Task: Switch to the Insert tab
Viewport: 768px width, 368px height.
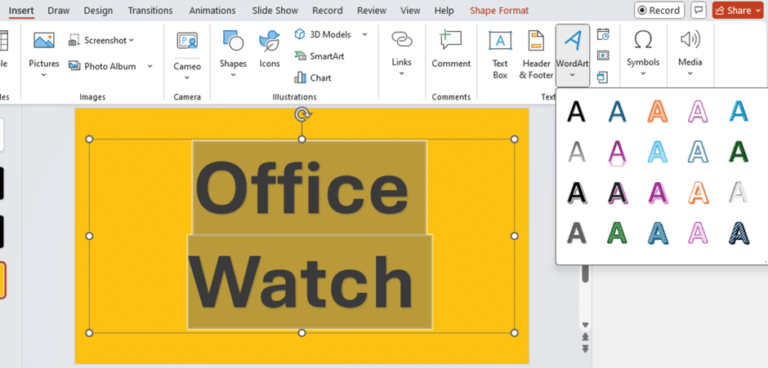Action: pyautogui.click(x=22, y=10)
